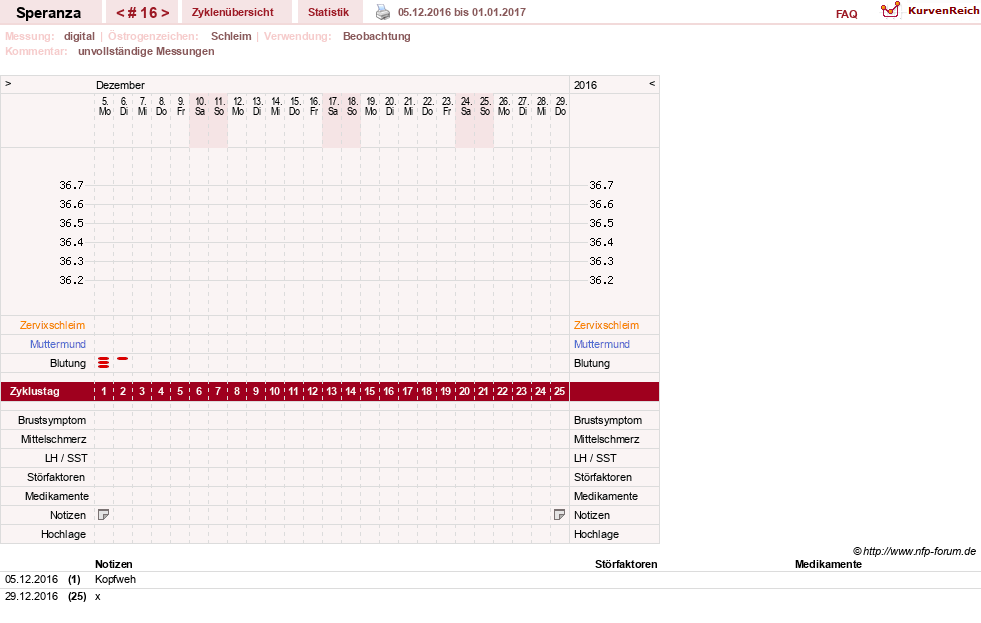Open the Statistik tab

[328, 12]
